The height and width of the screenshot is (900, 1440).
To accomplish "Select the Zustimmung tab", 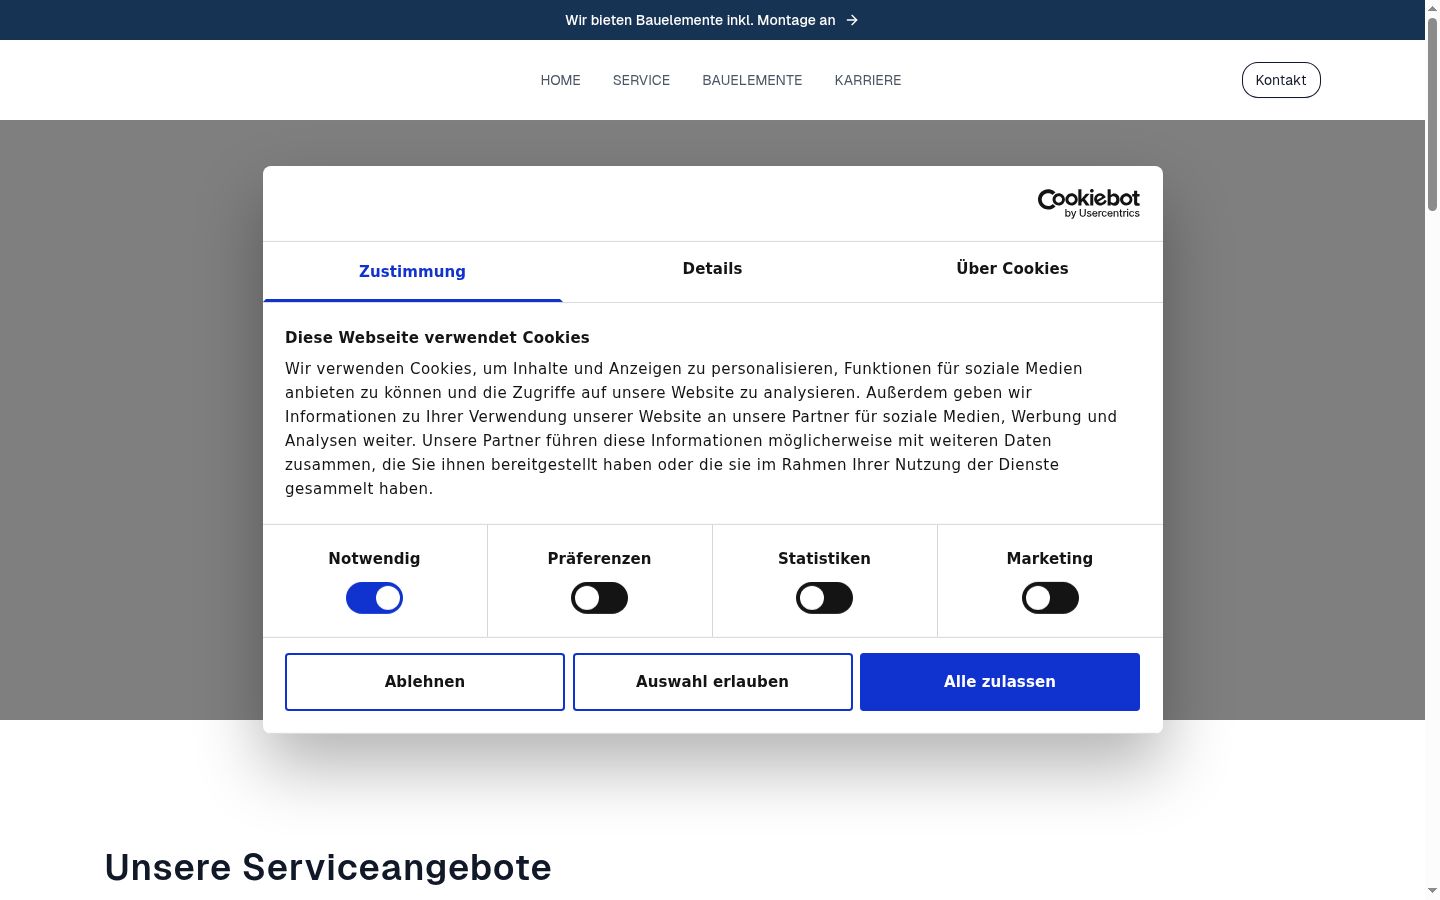I will (412, 271).
